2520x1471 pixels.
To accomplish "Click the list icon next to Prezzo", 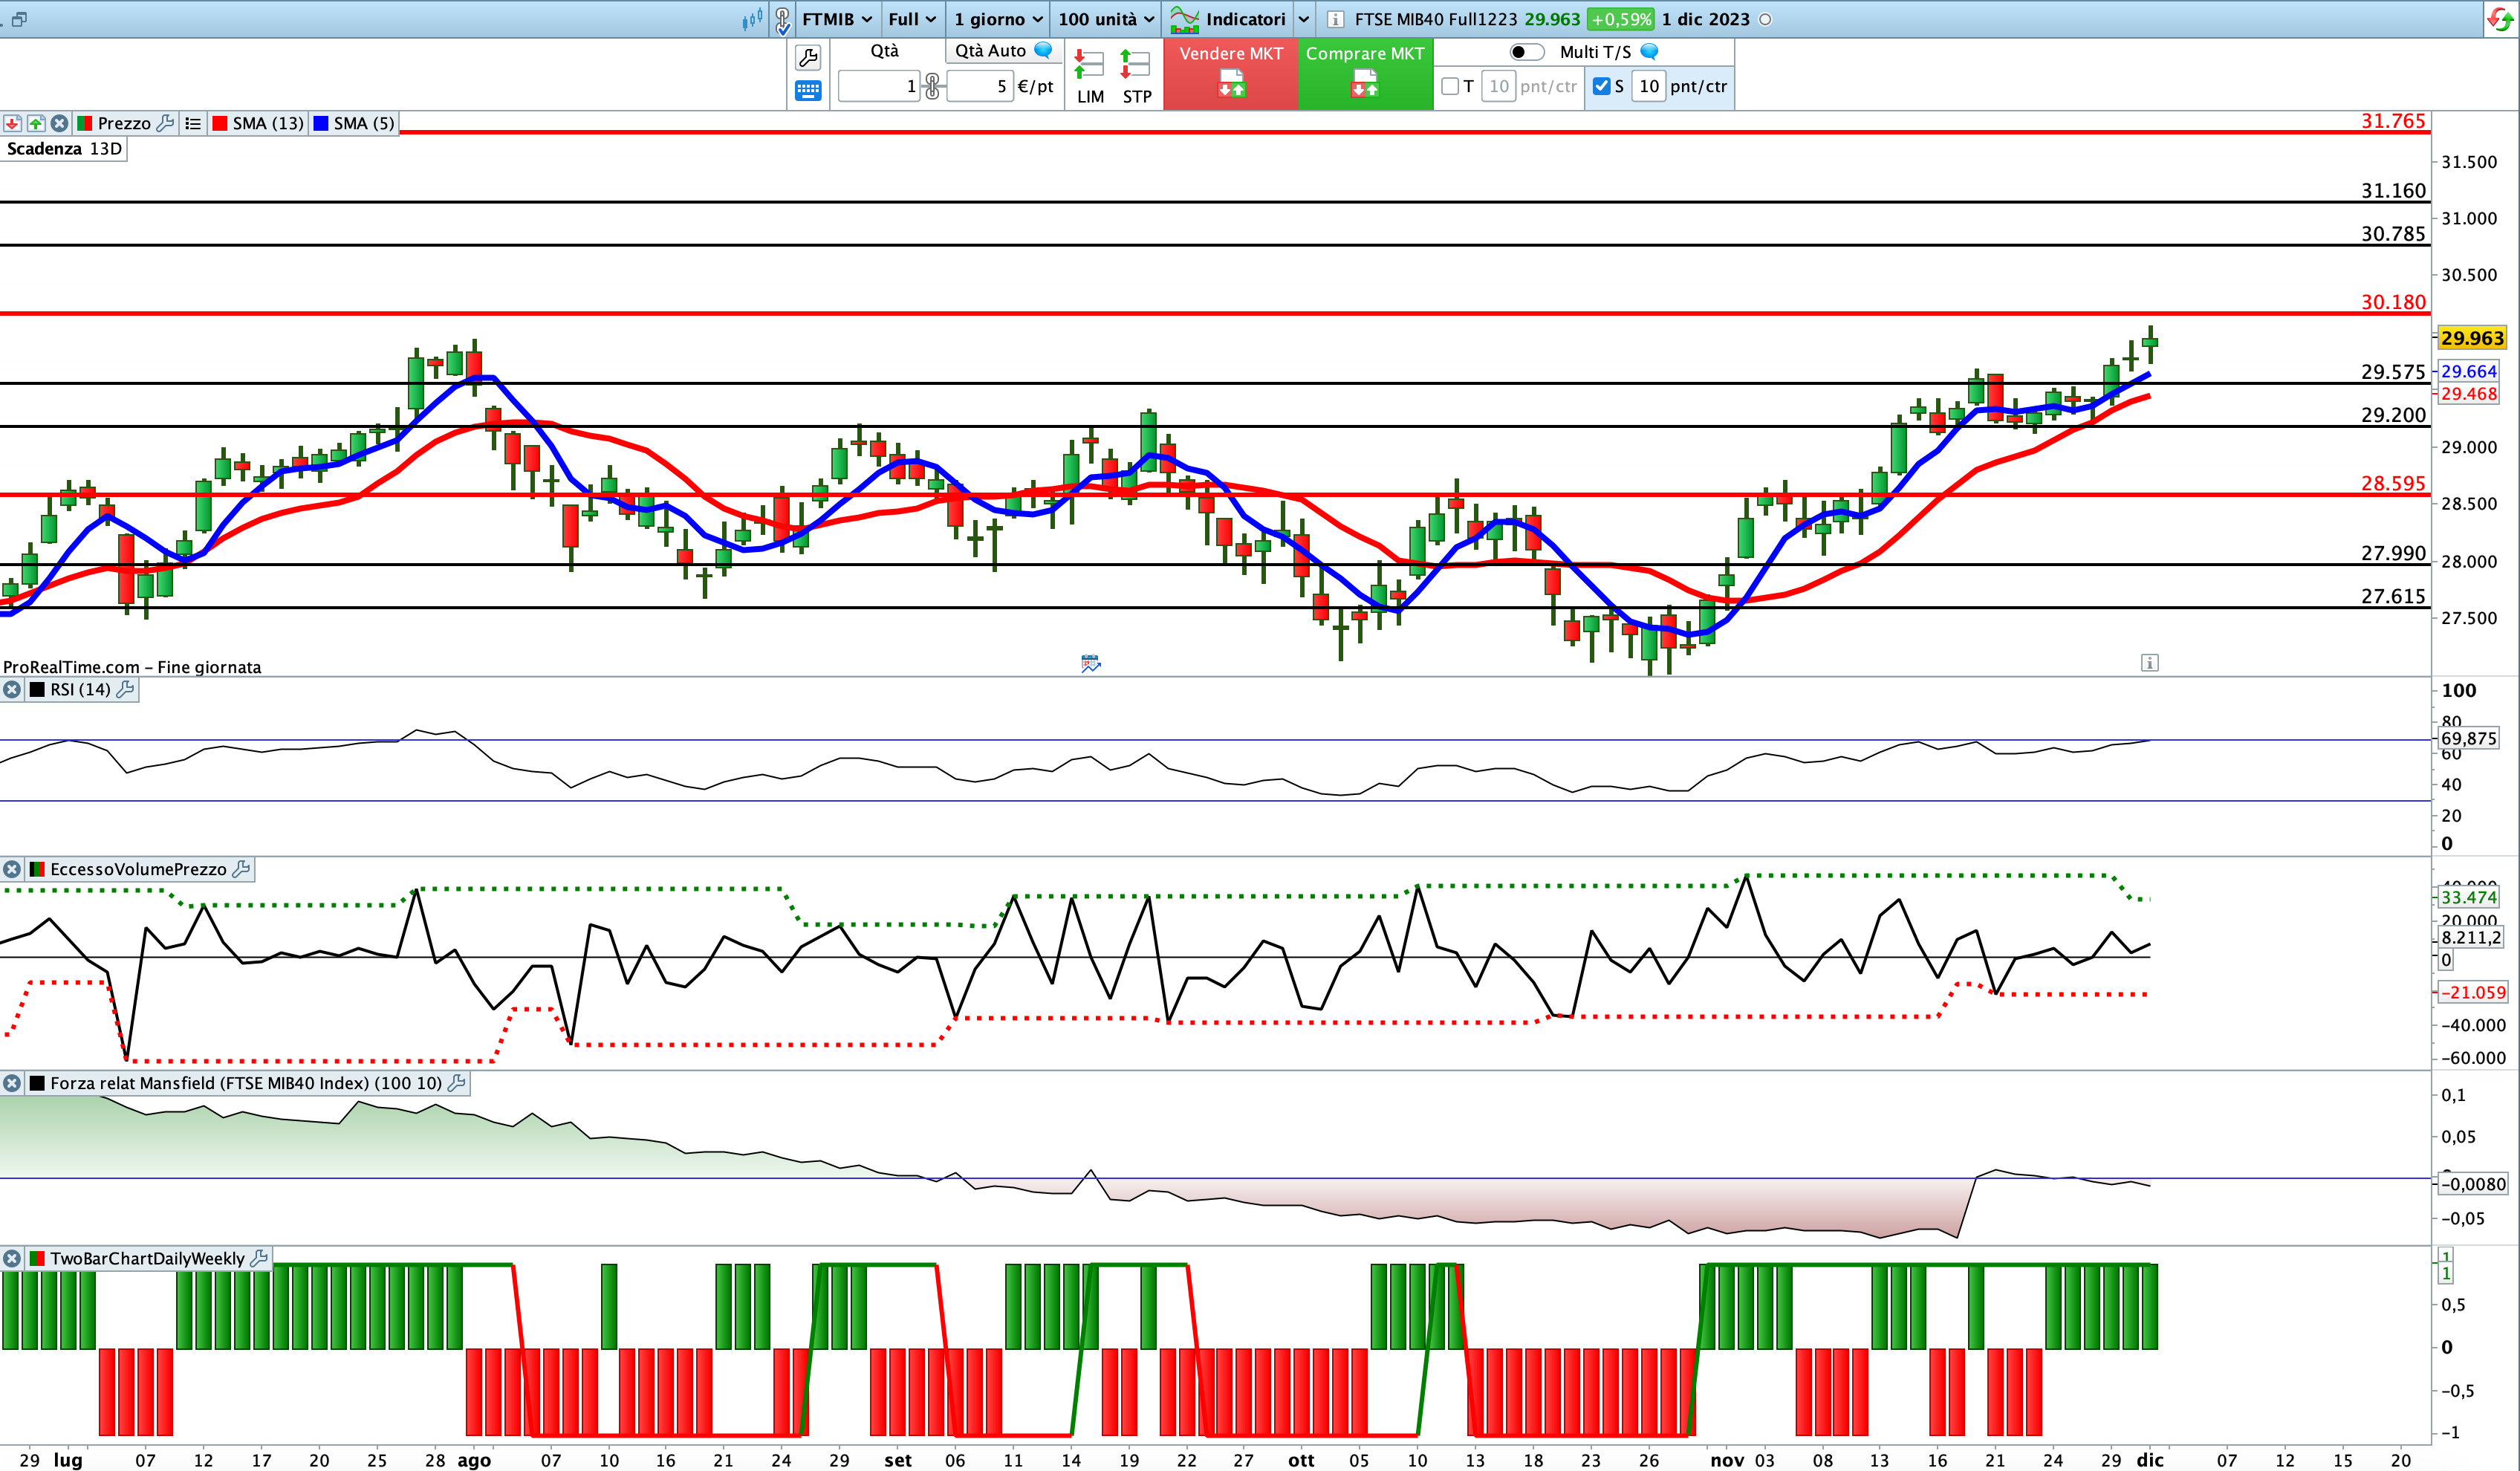I will [193, 123].
